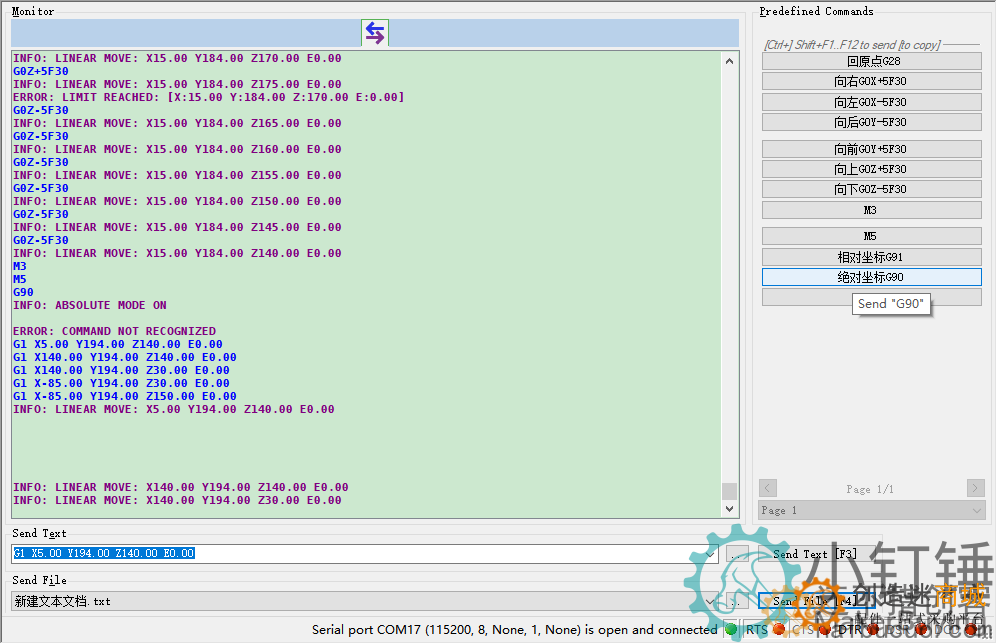Click the monitor scrollbar thumb
The image size is (997, 644).
click(729, 491)
